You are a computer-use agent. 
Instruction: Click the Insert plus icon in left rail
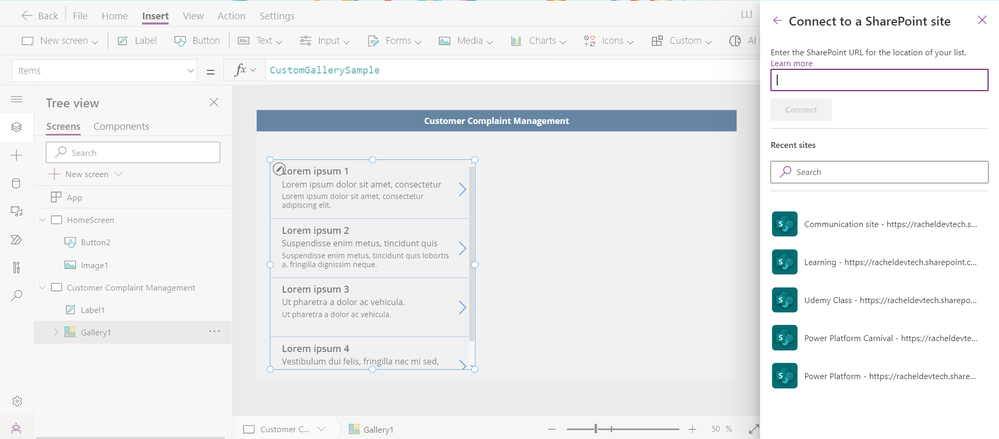(17, 155)
